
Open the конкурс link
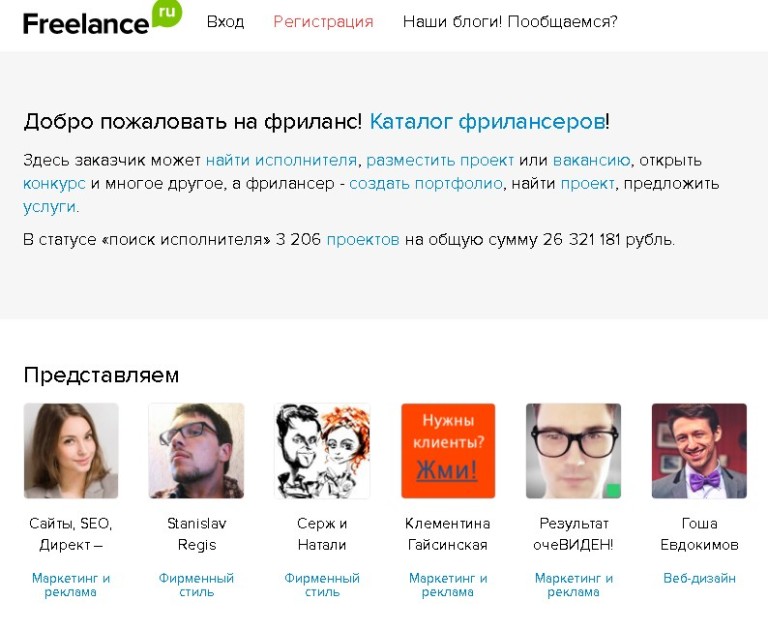(x=54, y=184)
